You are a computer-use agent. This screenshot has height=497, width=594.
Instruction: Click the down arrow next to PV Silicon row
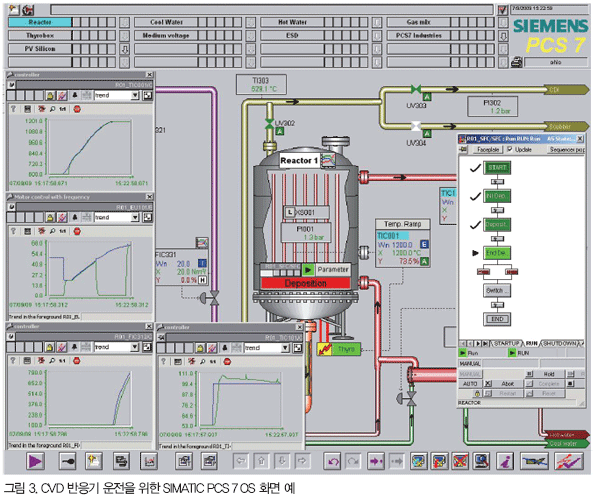point(124,49)
